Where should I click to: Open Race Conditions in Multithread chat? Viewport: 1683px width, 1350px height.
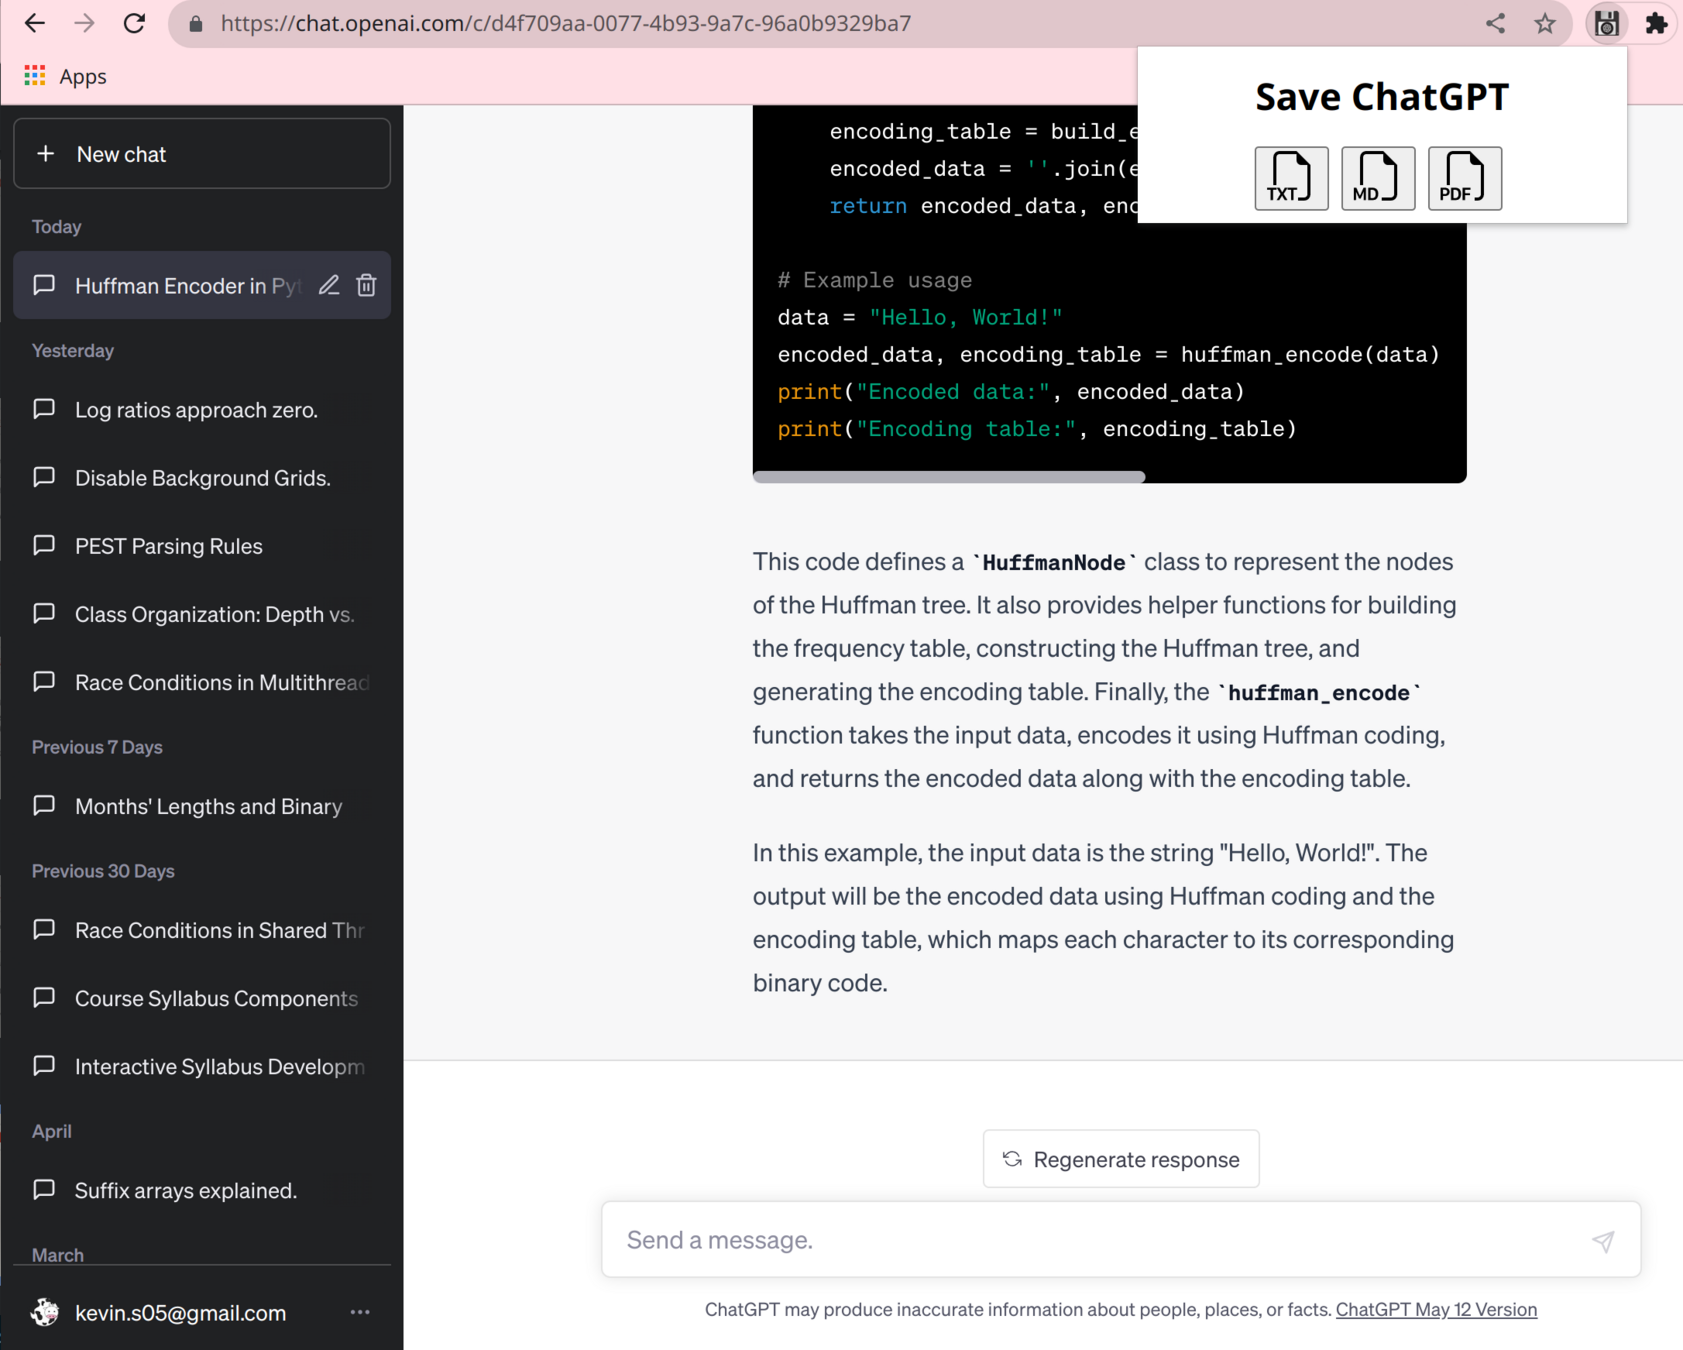point(202,681)
